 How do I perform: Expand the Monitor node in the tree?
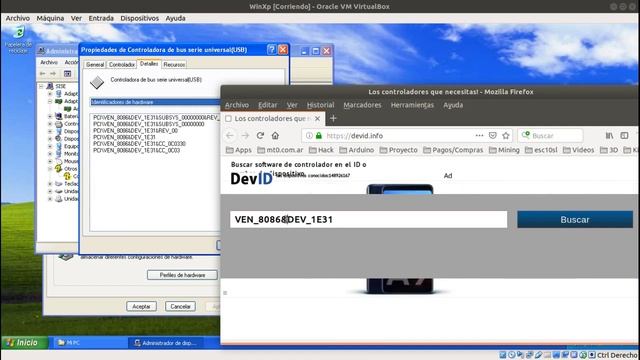50,154
